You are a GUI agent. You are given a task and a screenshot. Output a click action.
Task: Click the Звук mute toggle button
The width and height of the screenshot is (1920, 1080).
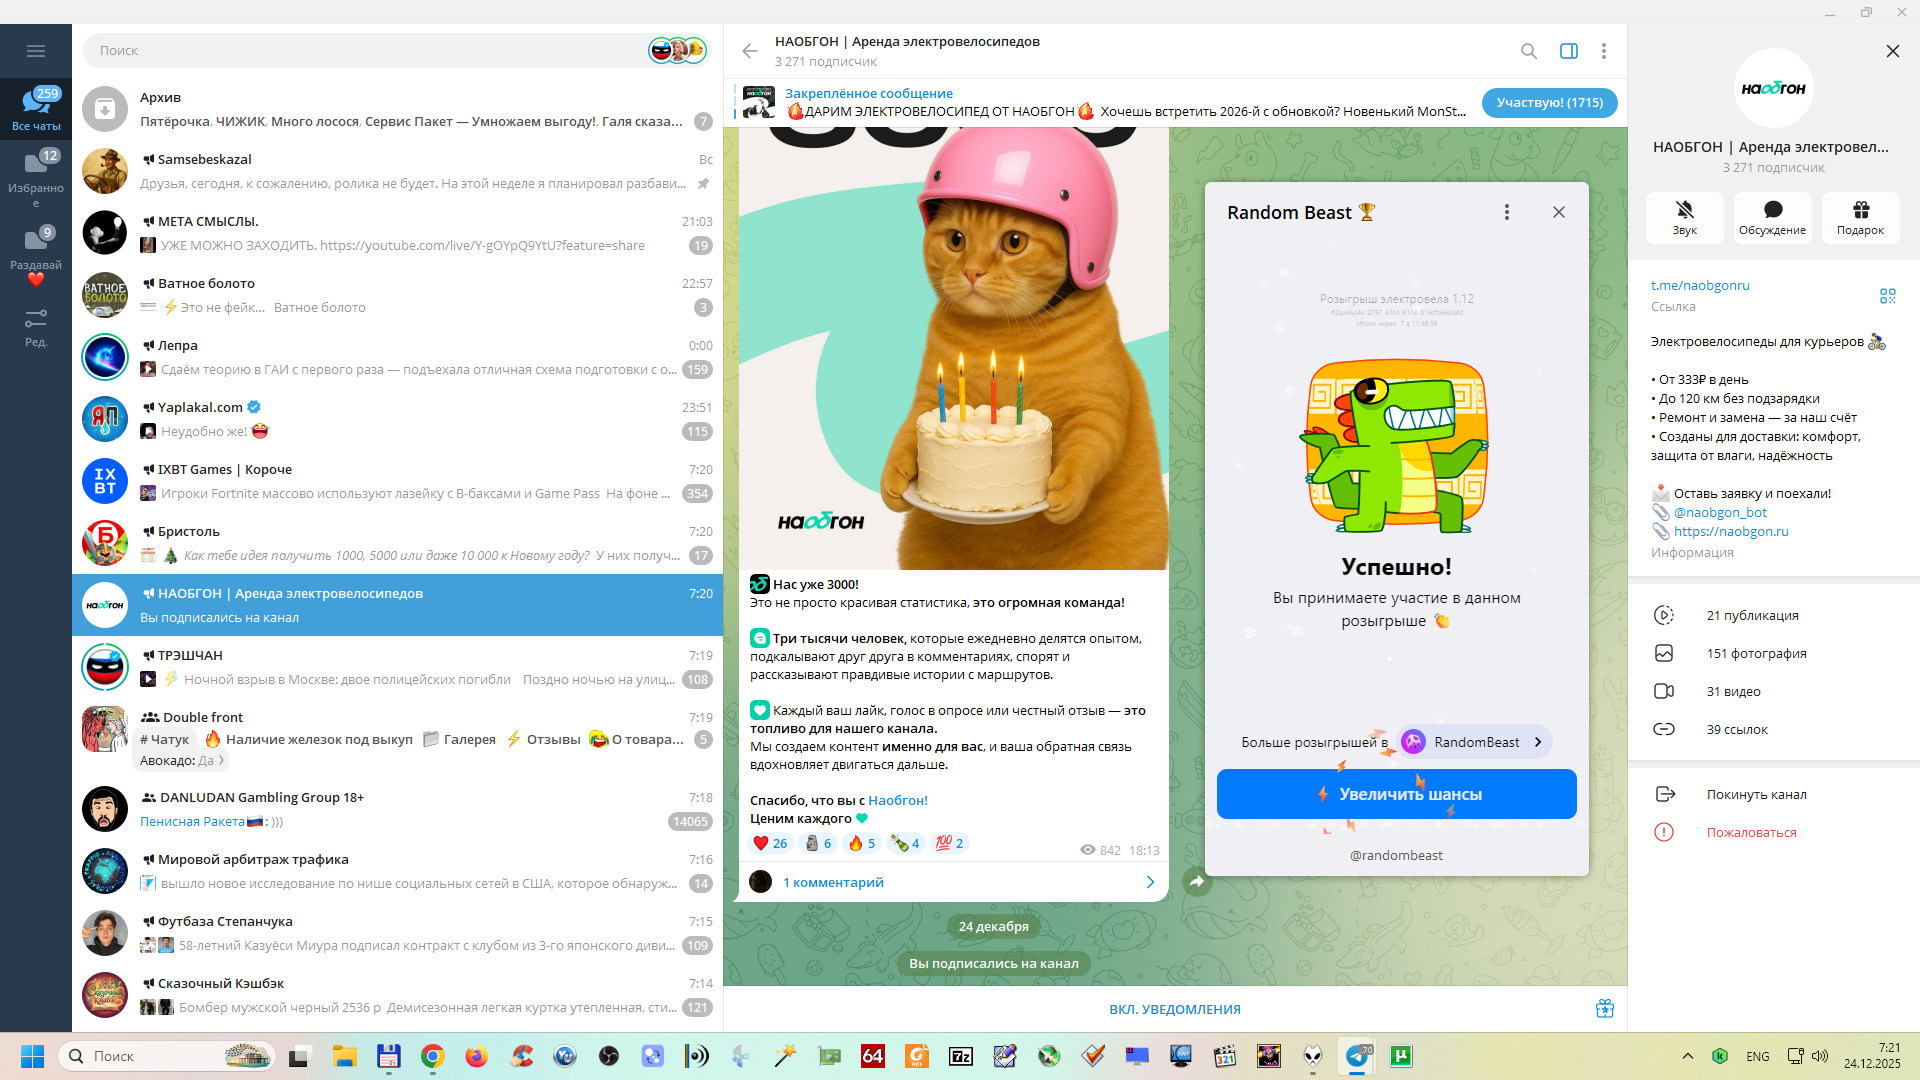[x=1684, y=216]
